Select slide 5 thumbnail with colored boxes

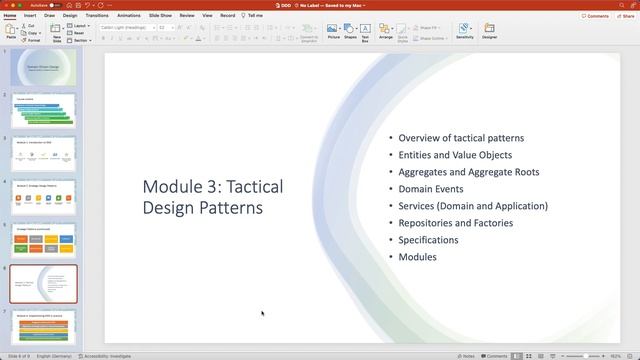(43, 241)
